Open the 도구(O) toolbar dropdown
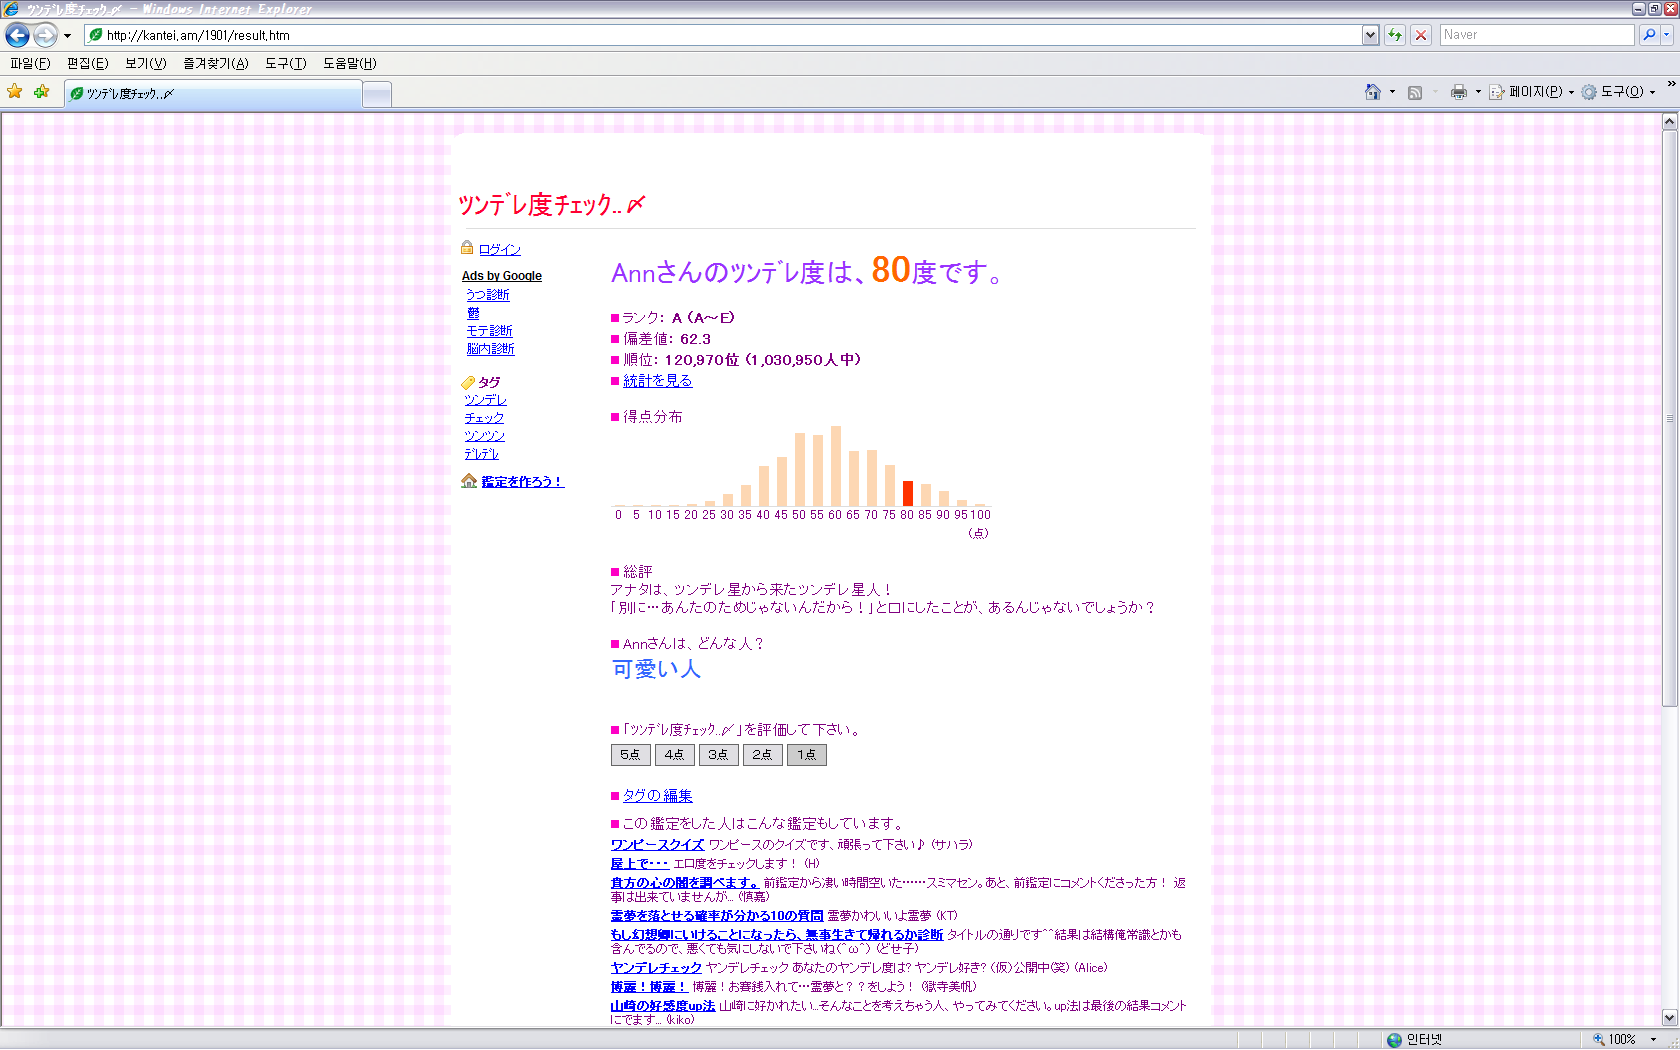 pos(1620,92)
